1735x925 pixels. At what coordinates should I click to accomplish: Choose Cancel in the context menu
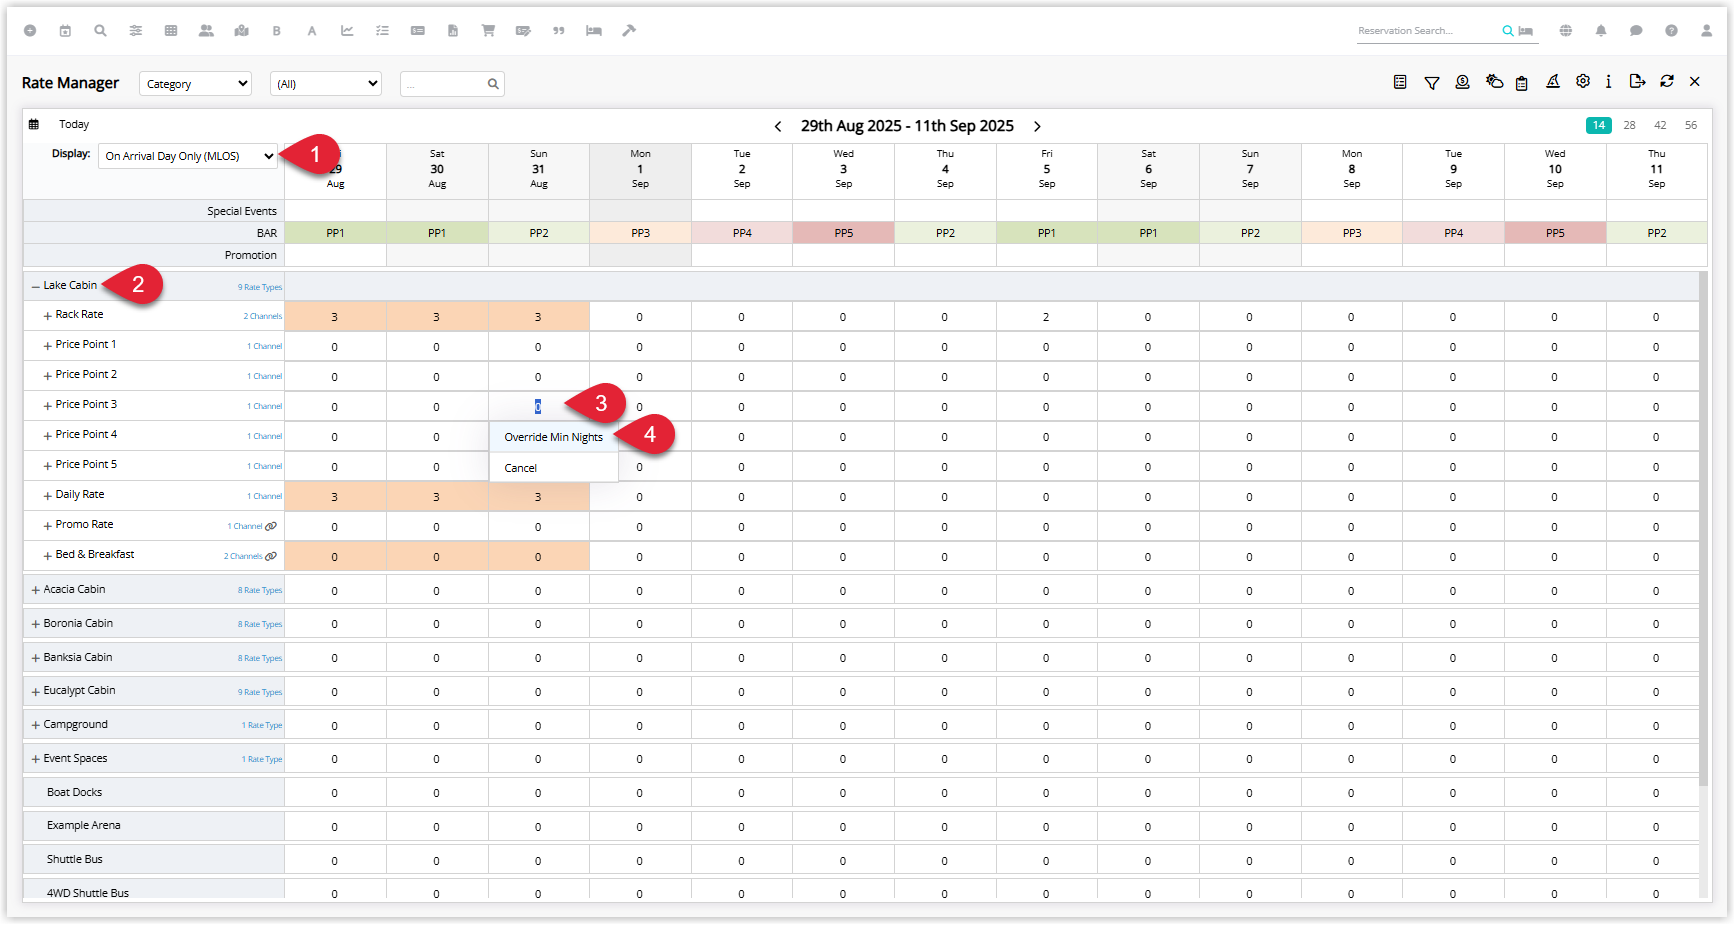pos(553,468)
